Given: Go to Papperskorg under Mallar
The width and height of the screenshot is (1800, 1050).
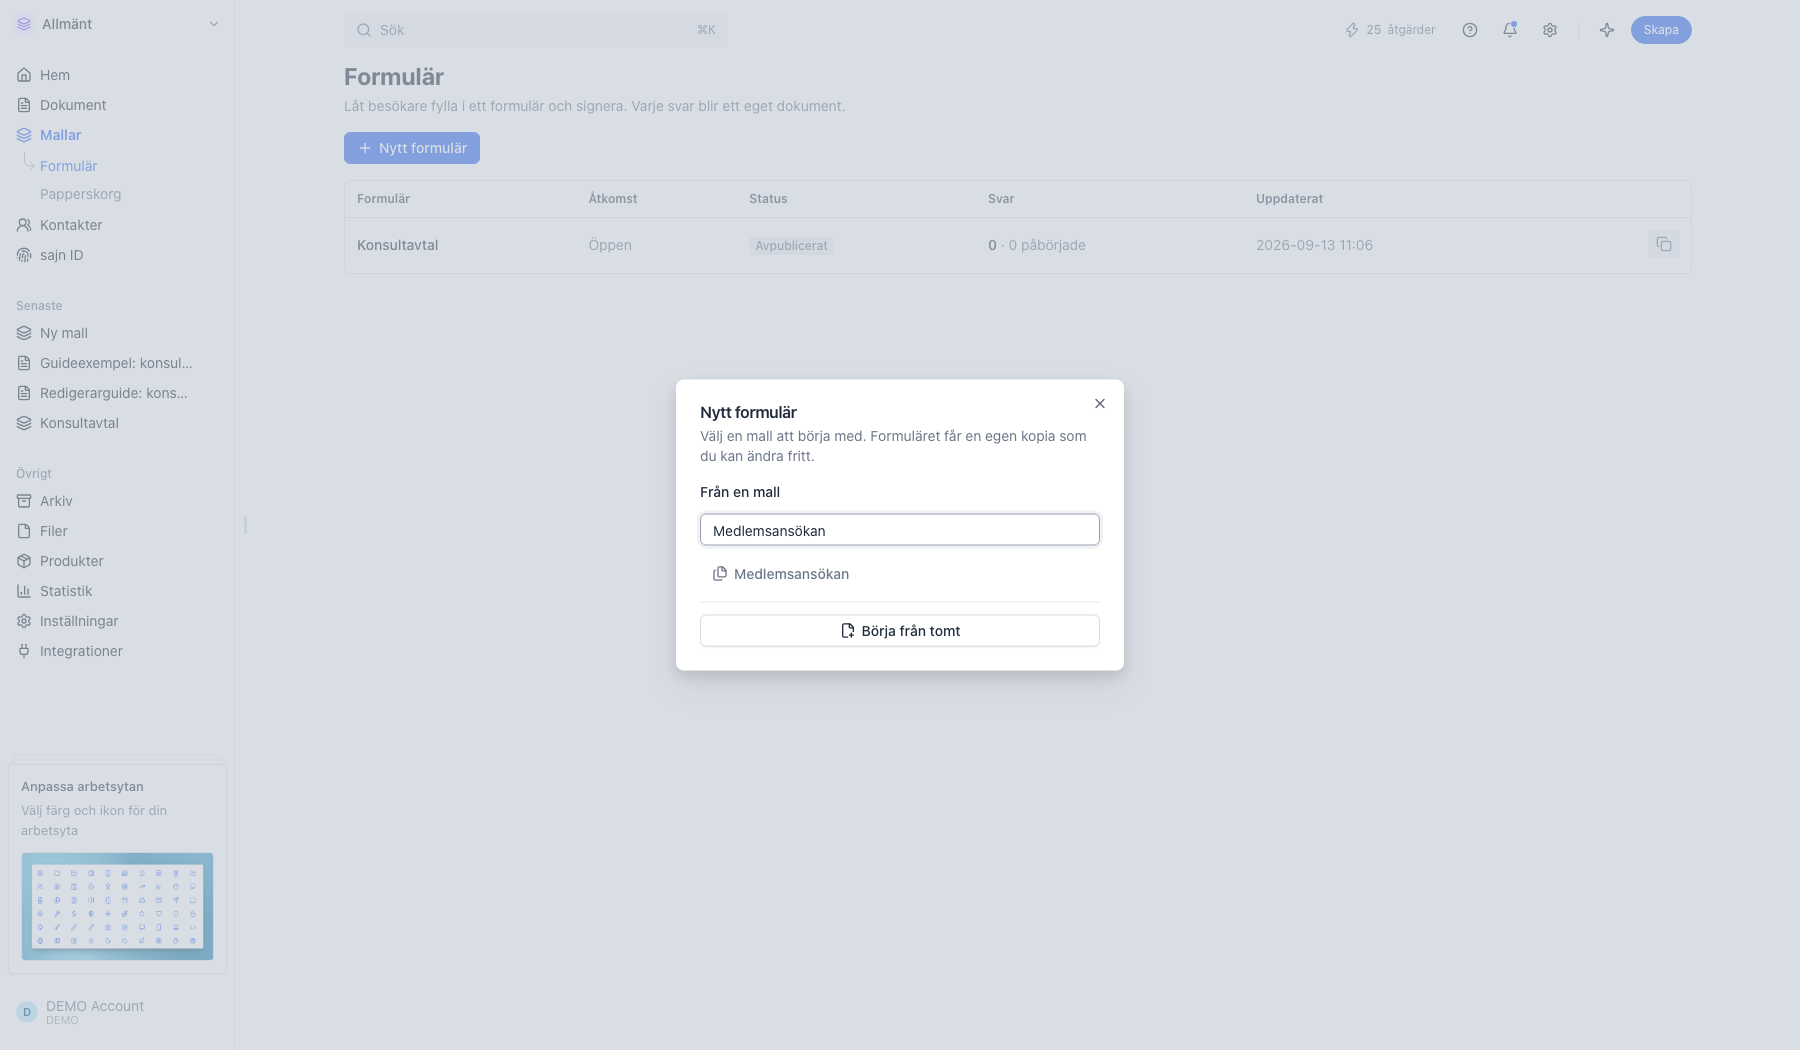Looking at the screenshot, I should point(80,194).
